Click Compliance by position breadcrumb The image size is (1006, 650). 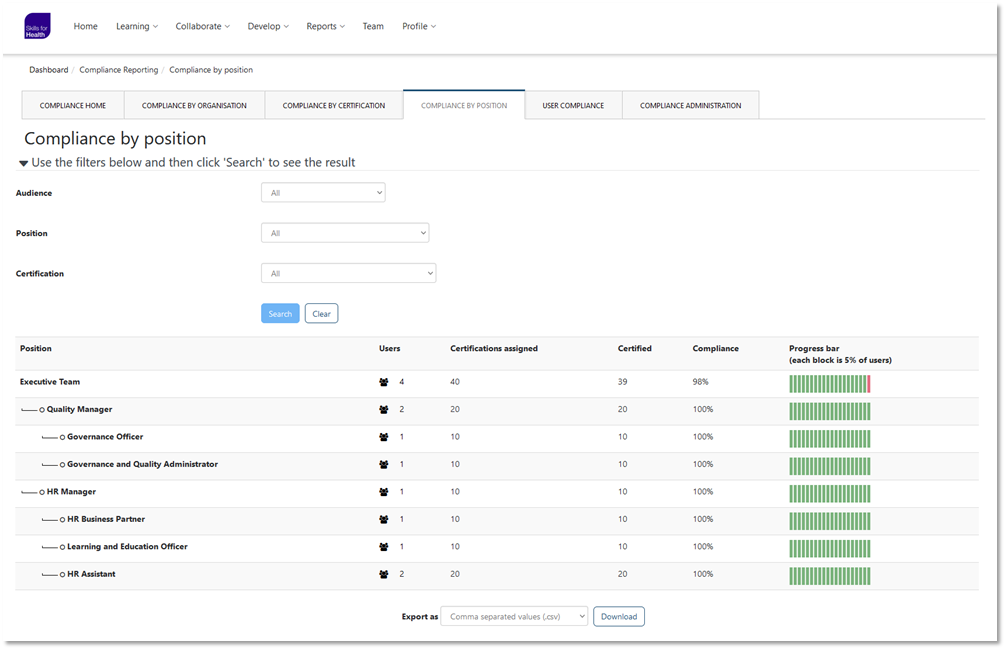click(x=211, y=70)
